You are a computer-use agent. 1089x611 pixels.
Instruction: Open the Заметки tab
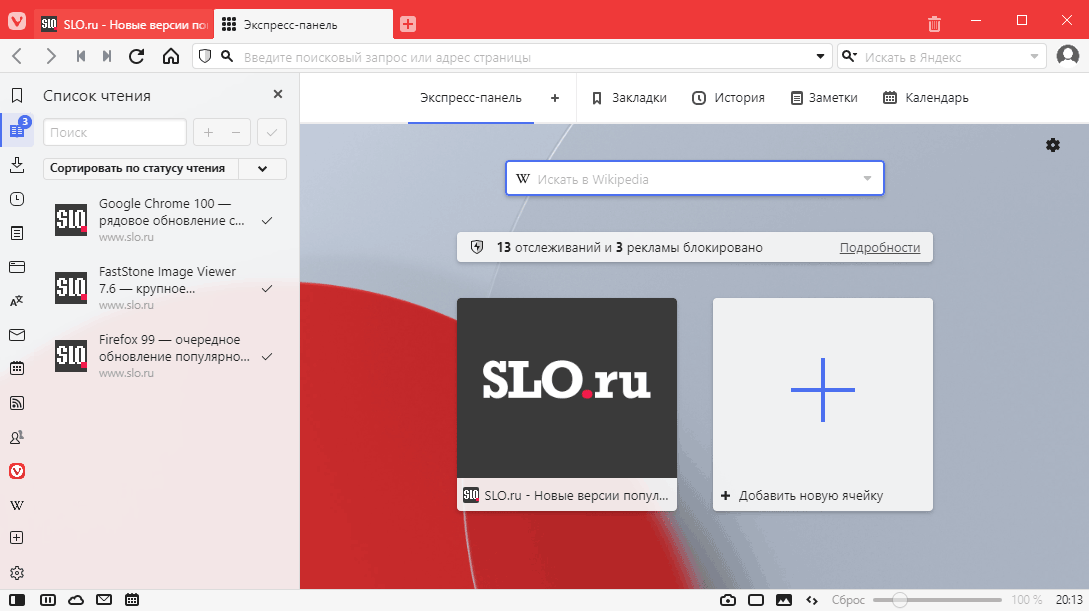click(x=824, y=98)
